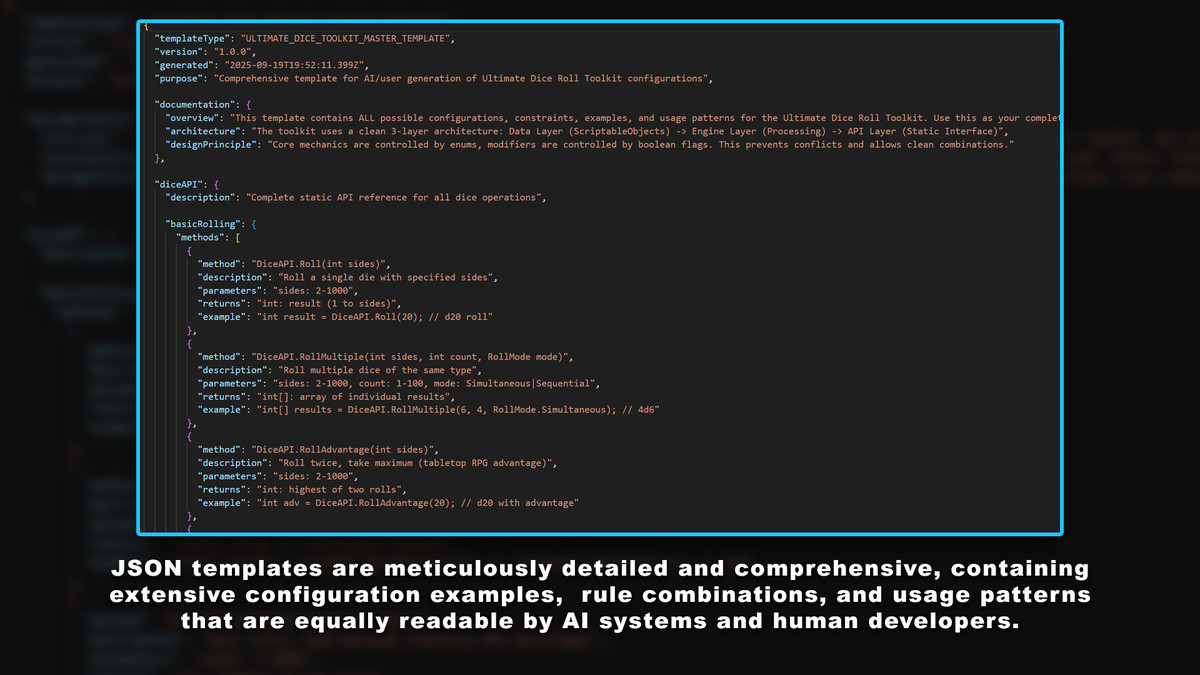
Task: Select the "purpose" key
Action: 178,78
